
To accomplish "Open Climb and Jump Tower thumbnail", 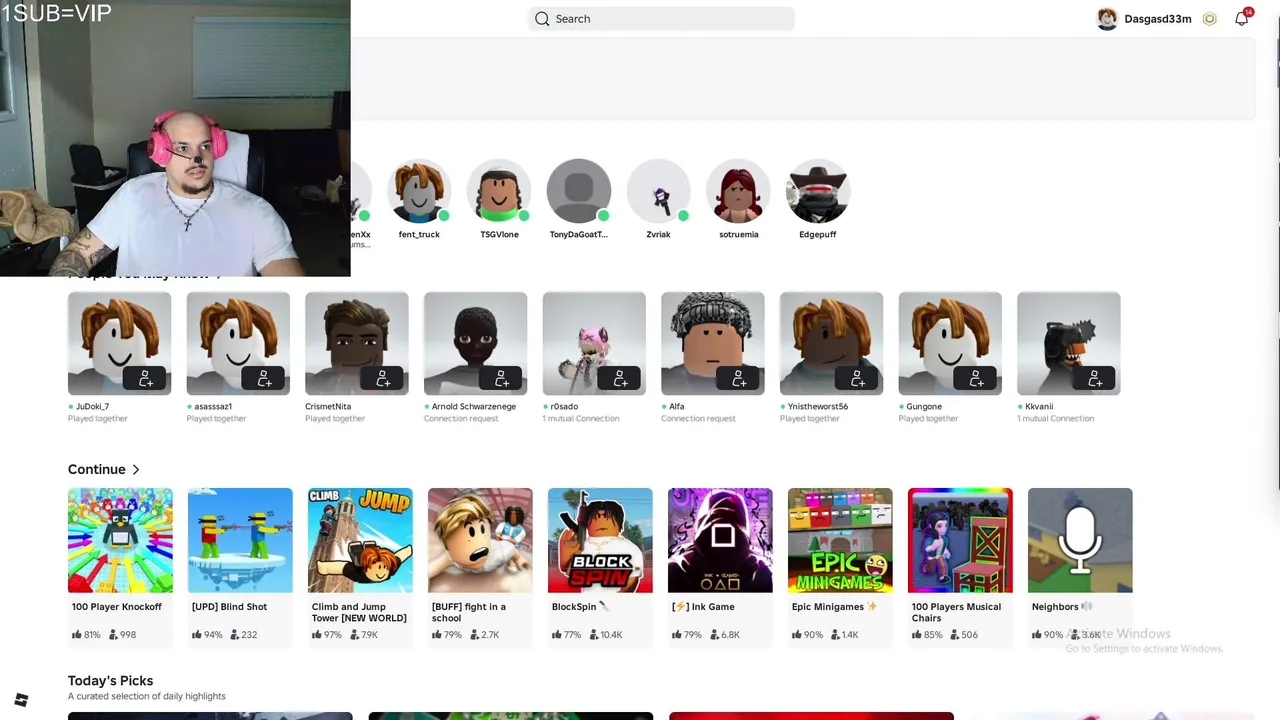I will click(x=360, y=540).
